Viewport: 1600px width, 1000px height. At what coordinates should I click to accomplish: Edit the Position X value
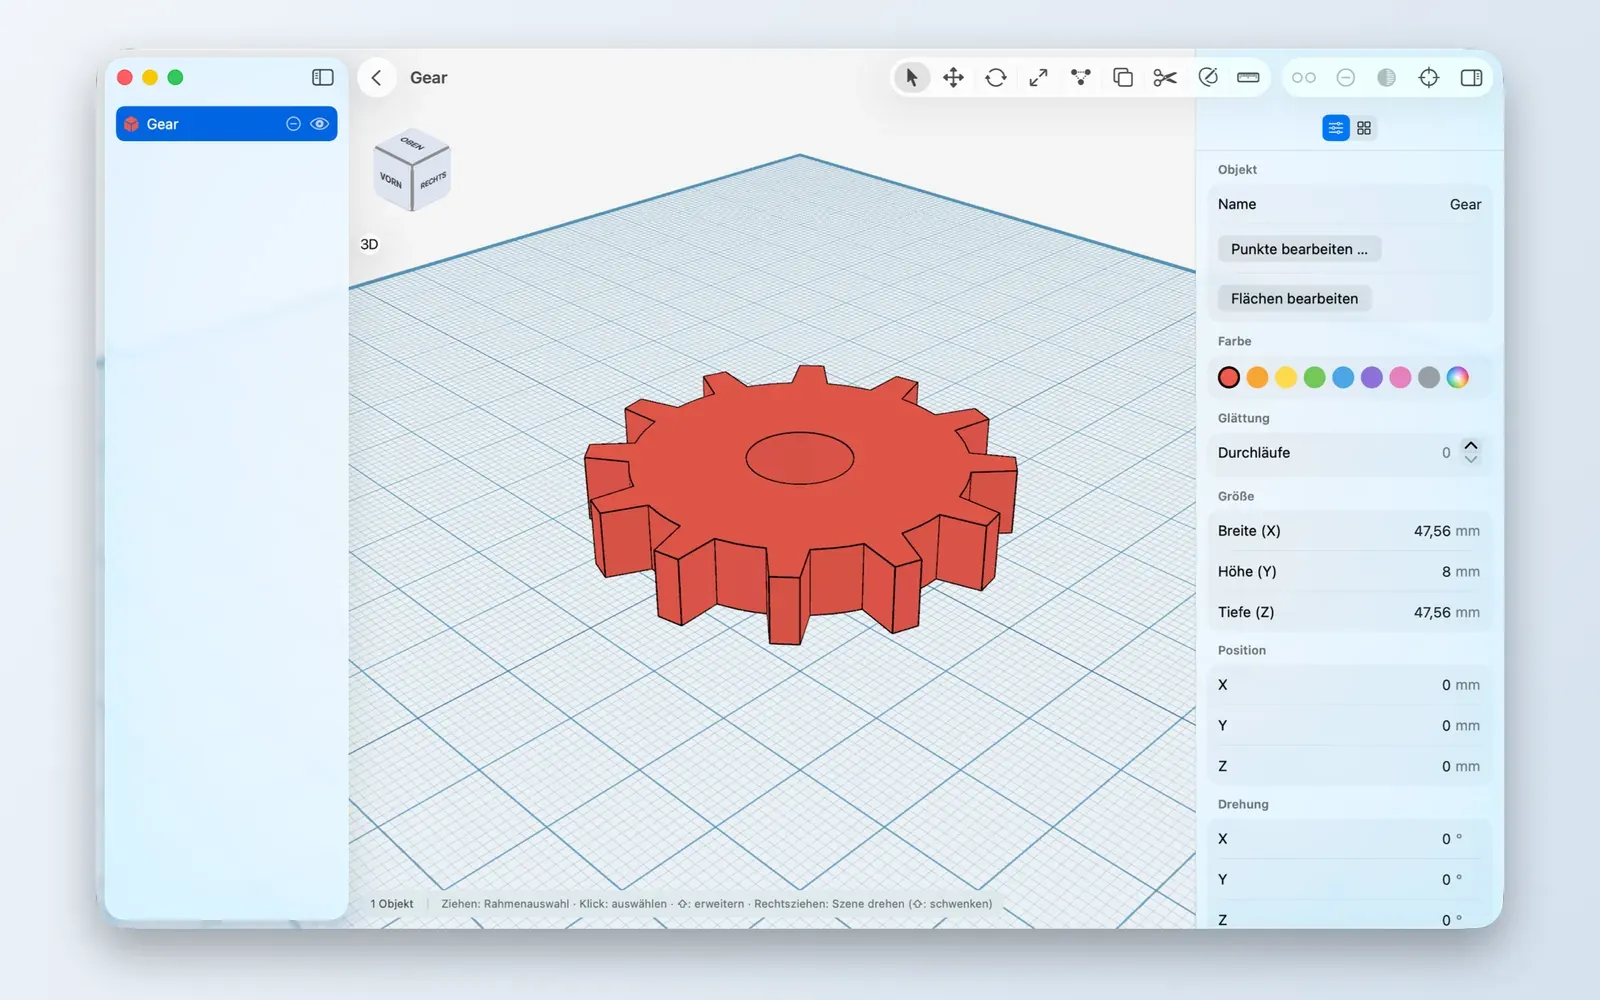point(1461,685)
